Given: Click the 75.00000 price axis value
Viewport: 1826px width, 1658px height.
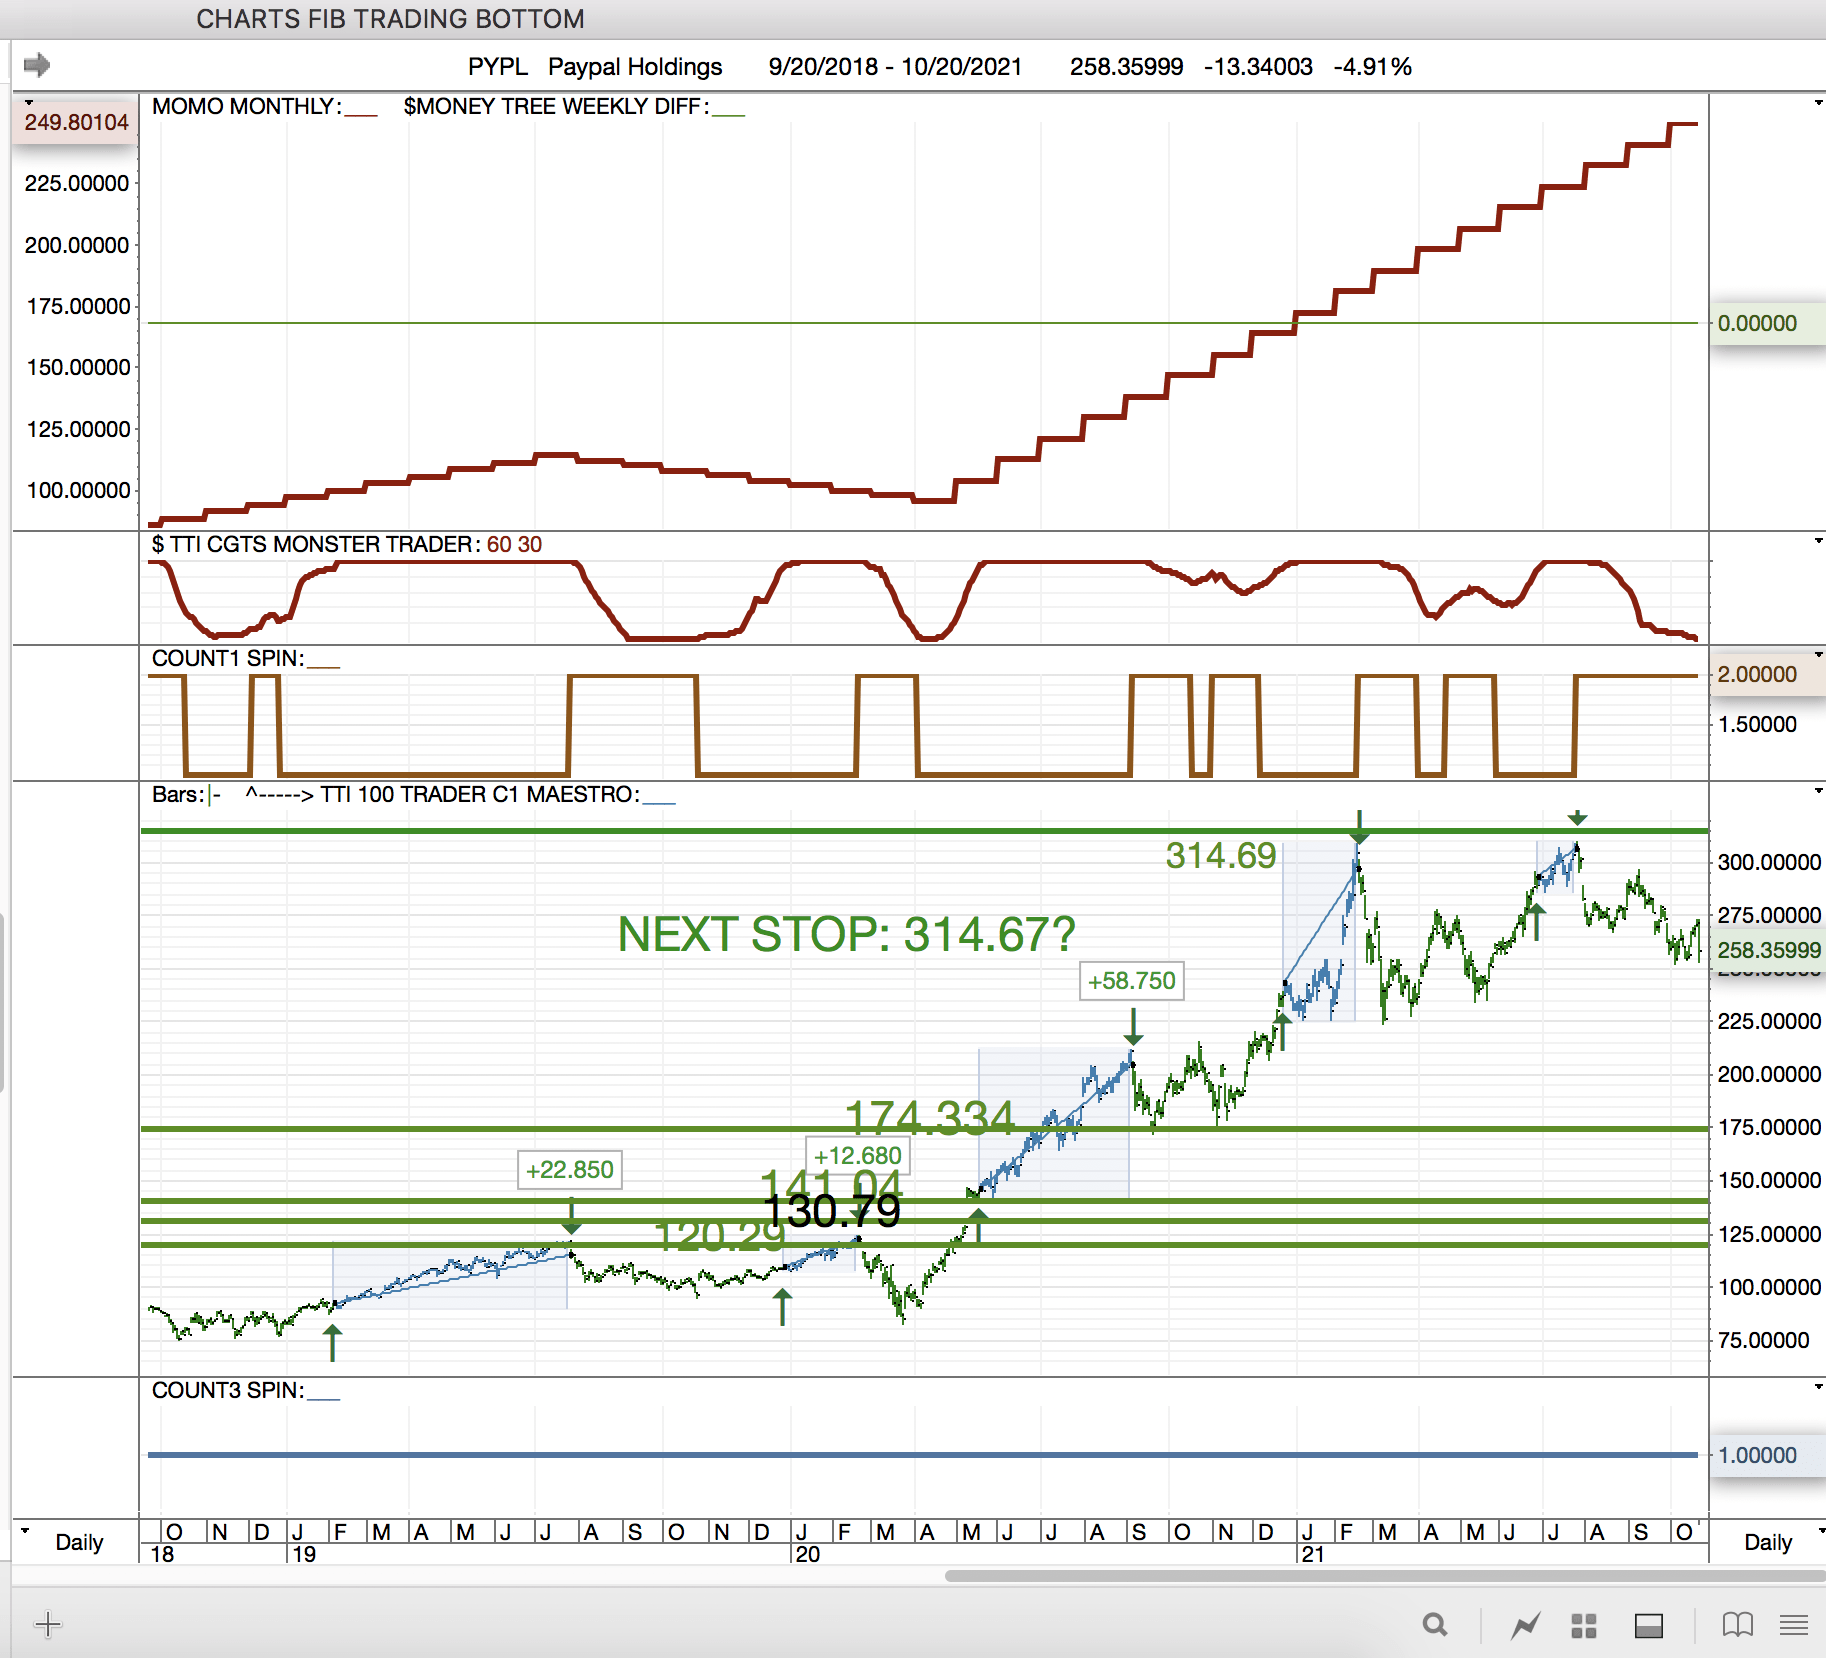Looking at the screenshot, I should pyautogui.click(x=1764, y=1340).
